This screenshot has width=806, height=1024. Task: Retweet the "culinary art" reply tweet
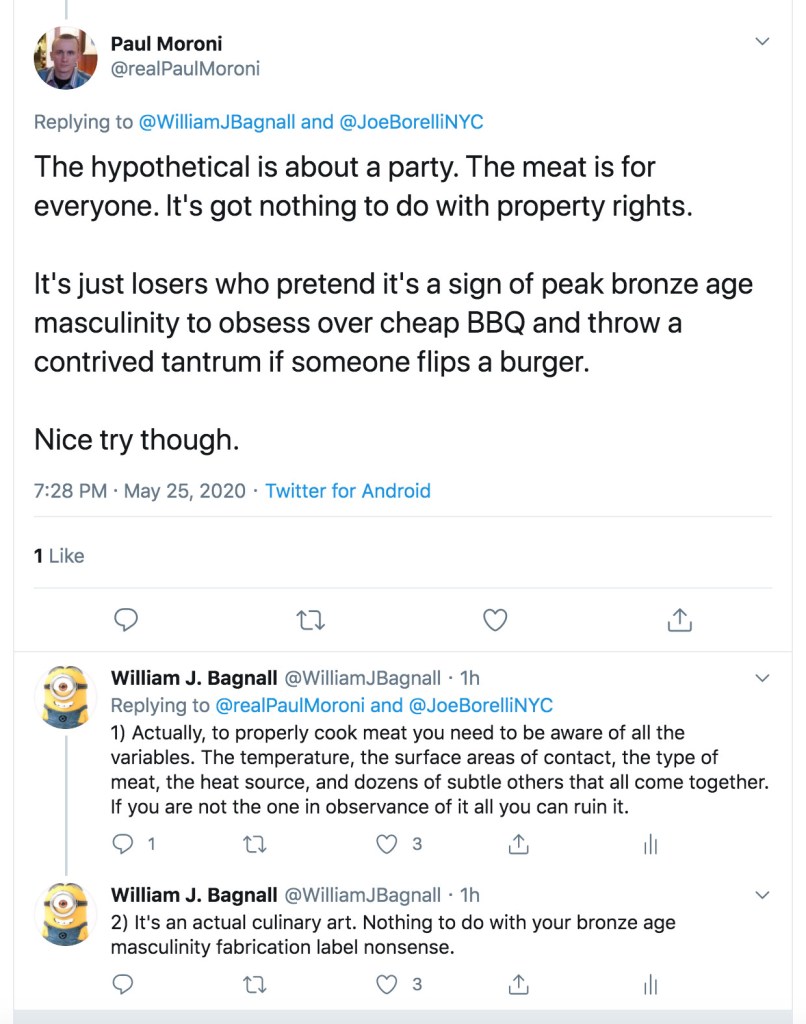pos(256,985)
